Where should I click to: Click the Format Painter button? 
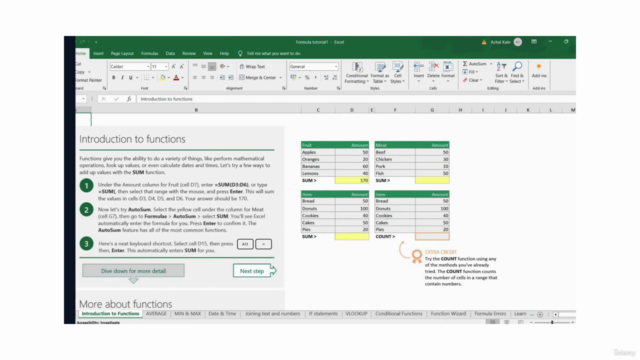pos(89,80)
